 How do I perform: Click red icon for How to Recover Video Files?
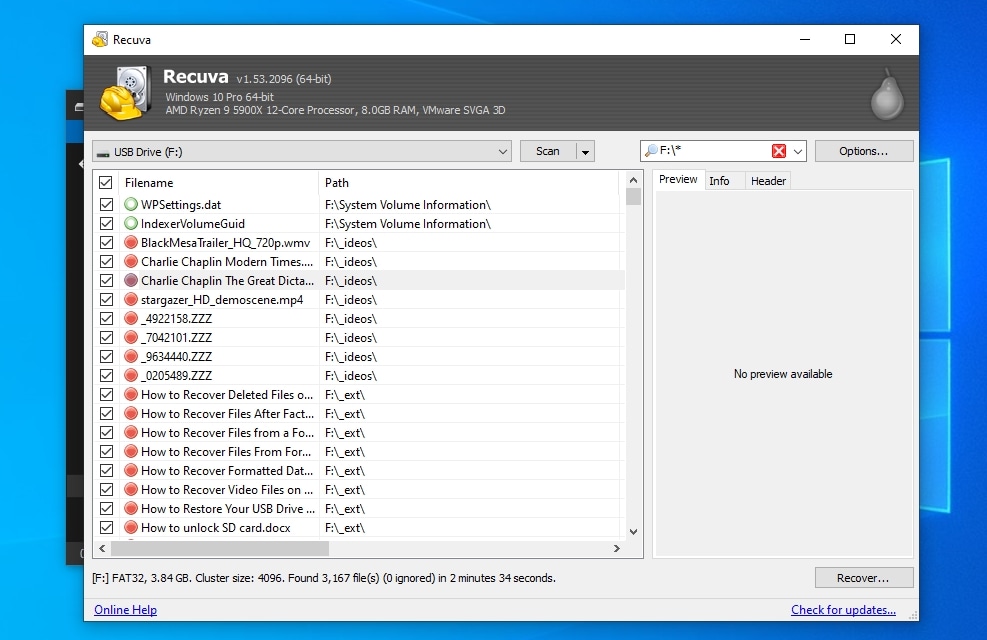[x=131, y=489]
